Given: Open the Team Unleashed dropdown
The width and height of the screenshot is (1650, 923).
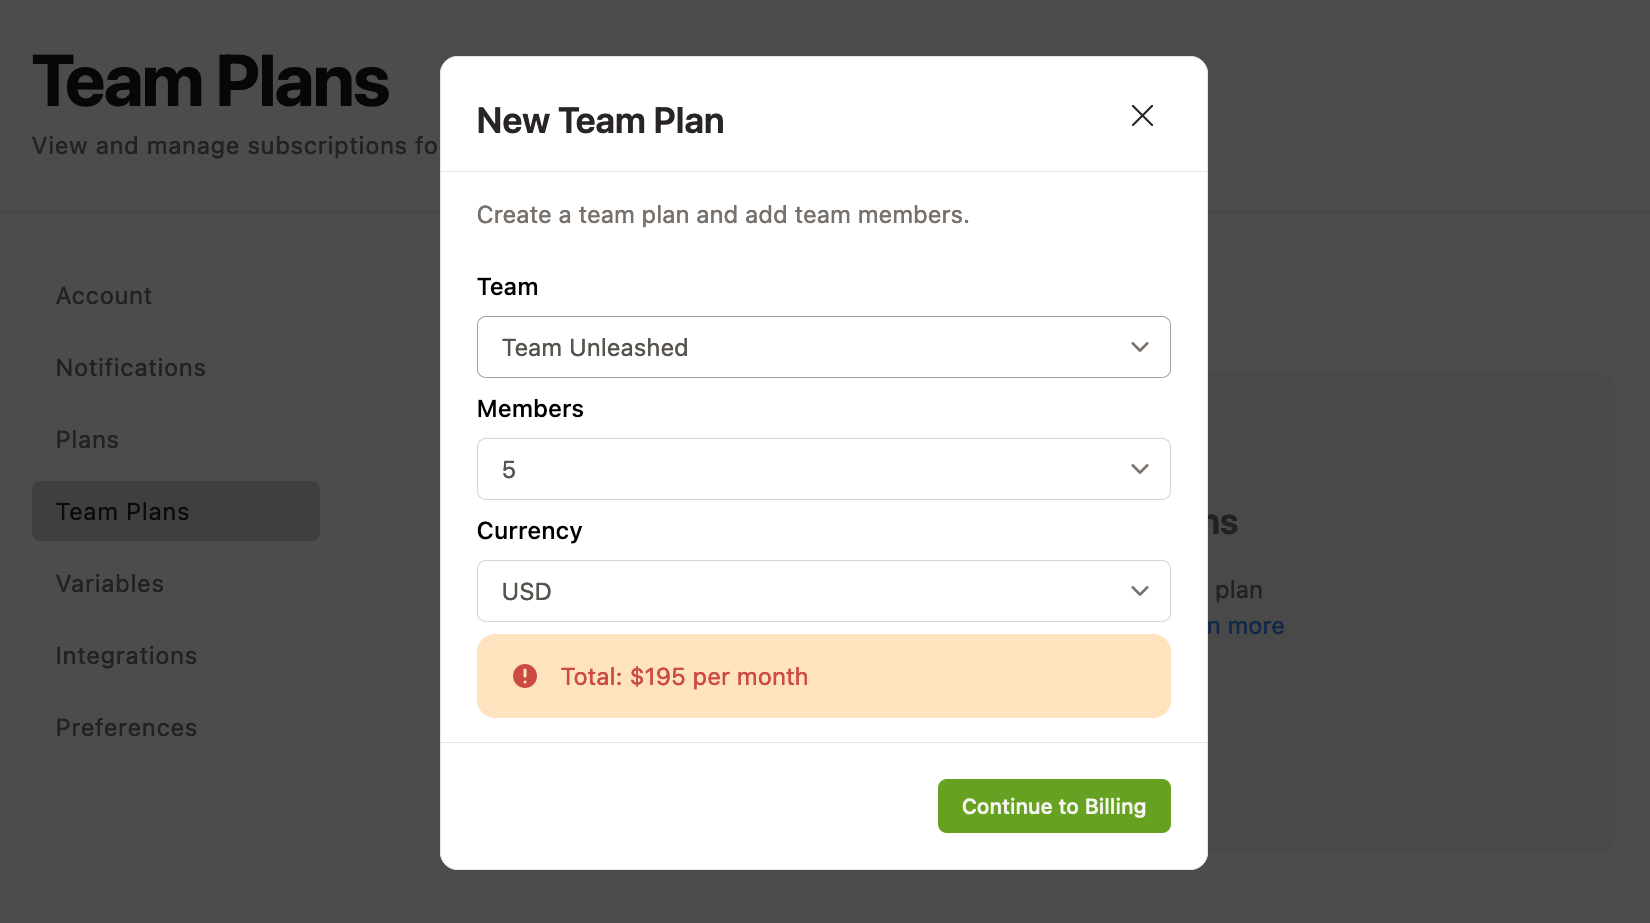Looking at the screenshot, I should (823, 347).
